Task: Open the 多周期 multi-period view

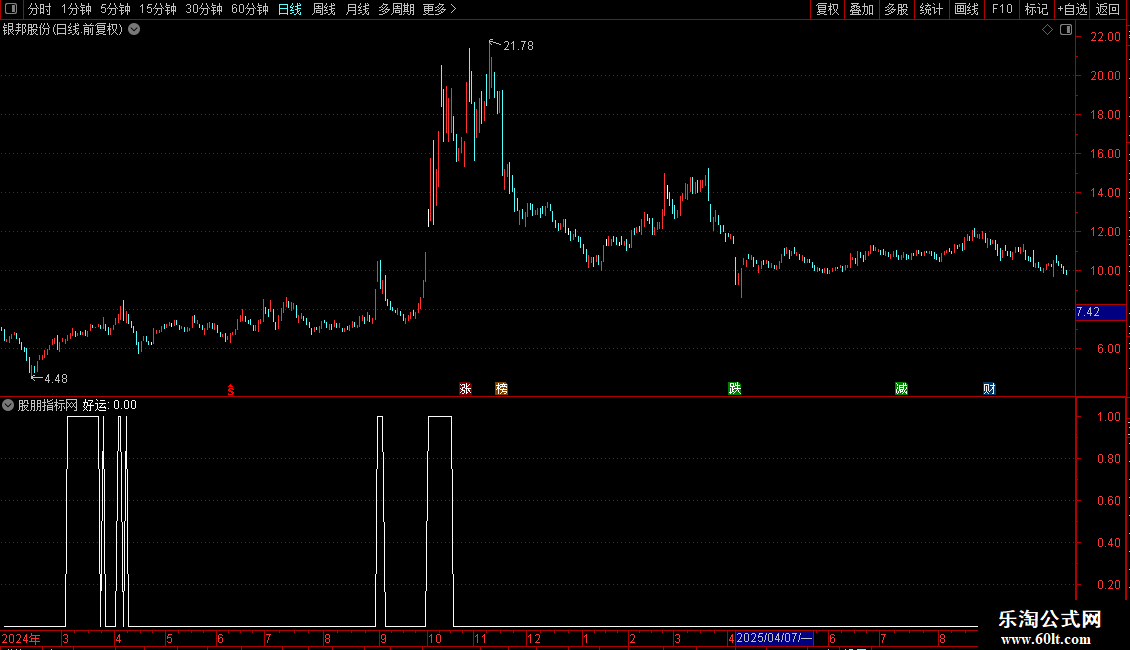Action: (x=396, y=9)
